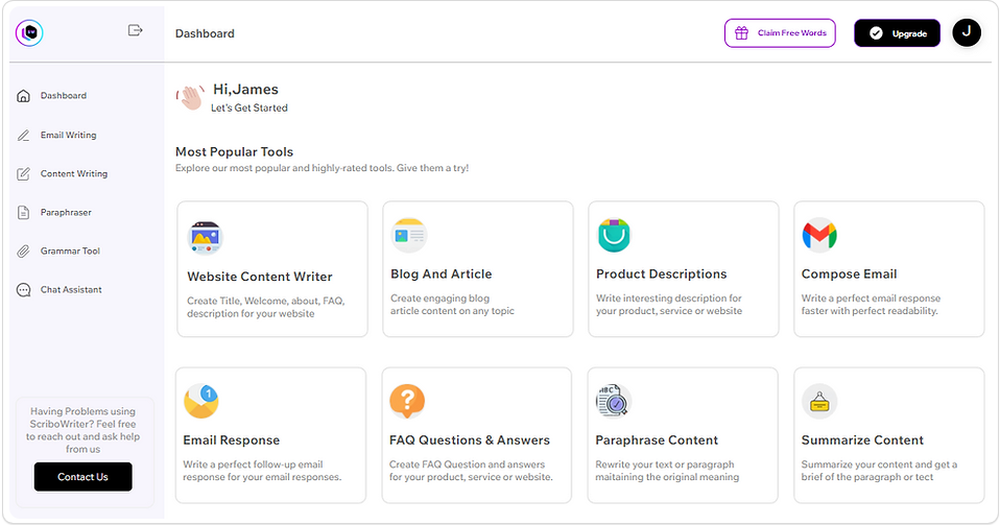Click the Blog And Article icon

pyautogui.click(x=409, y=235)
